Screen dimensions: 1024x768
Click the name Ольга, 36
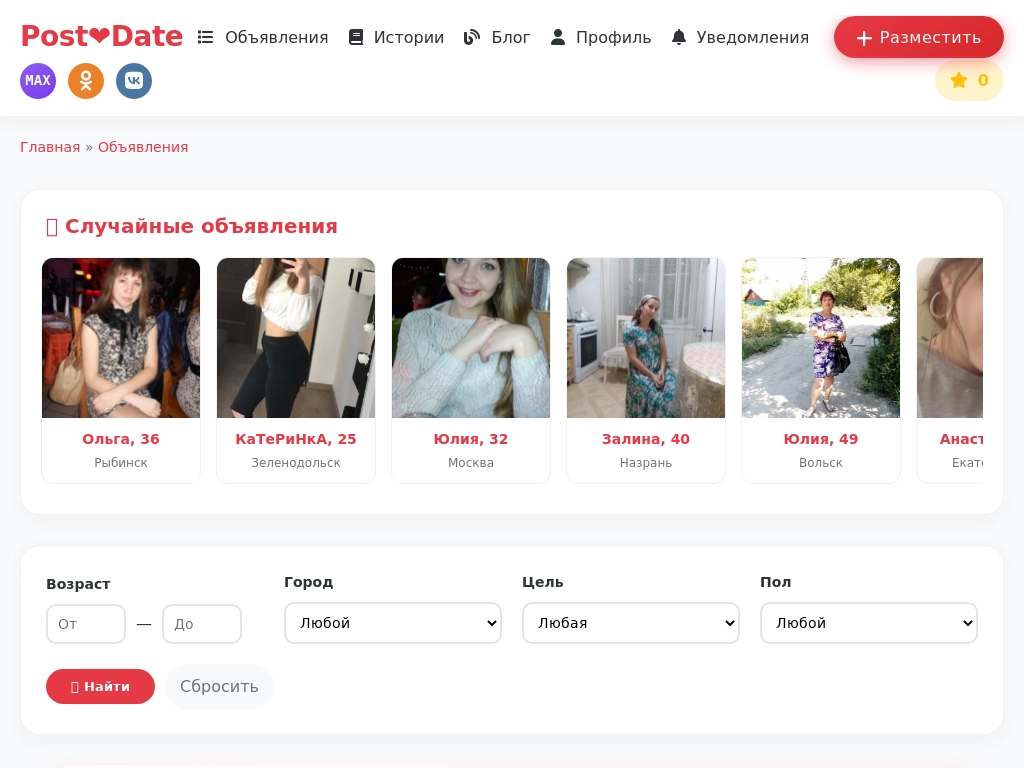click(121, 439)
